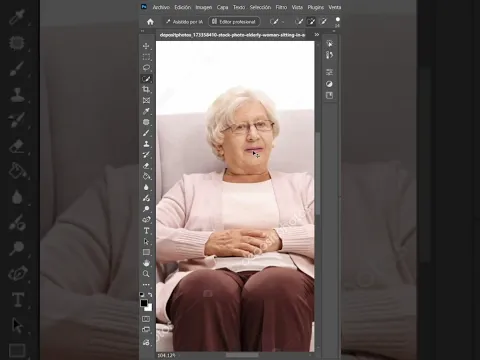Open the Selección menu

click(260, 7)
